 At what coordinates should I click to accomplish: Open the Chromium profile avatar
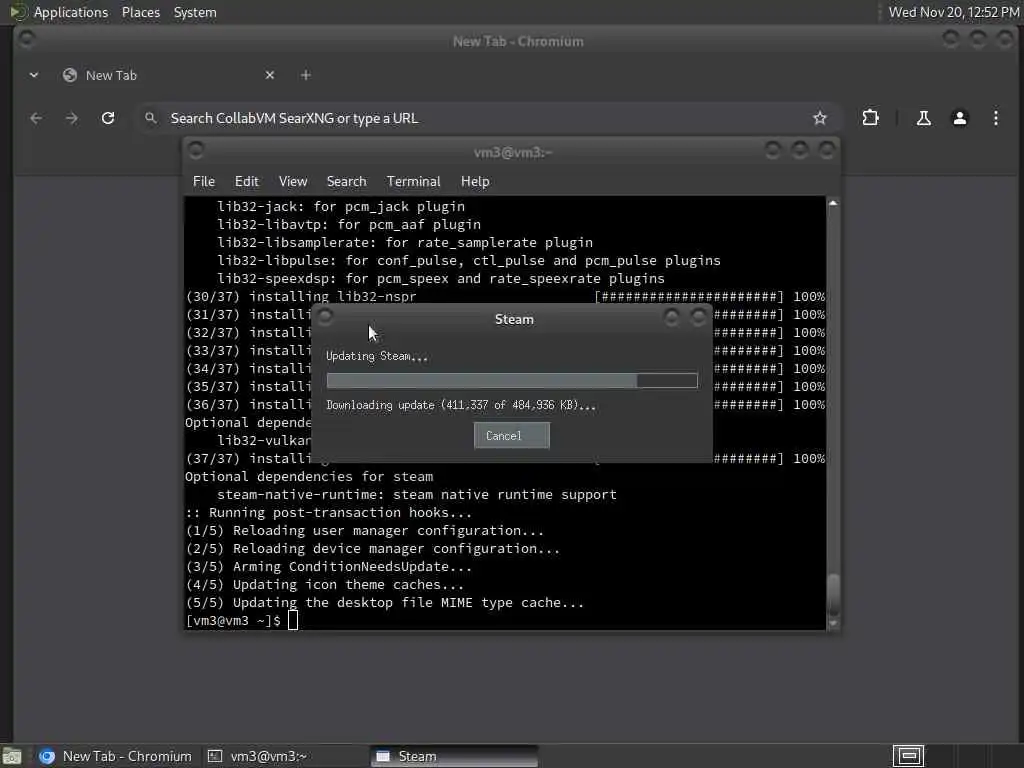[959, 118]
